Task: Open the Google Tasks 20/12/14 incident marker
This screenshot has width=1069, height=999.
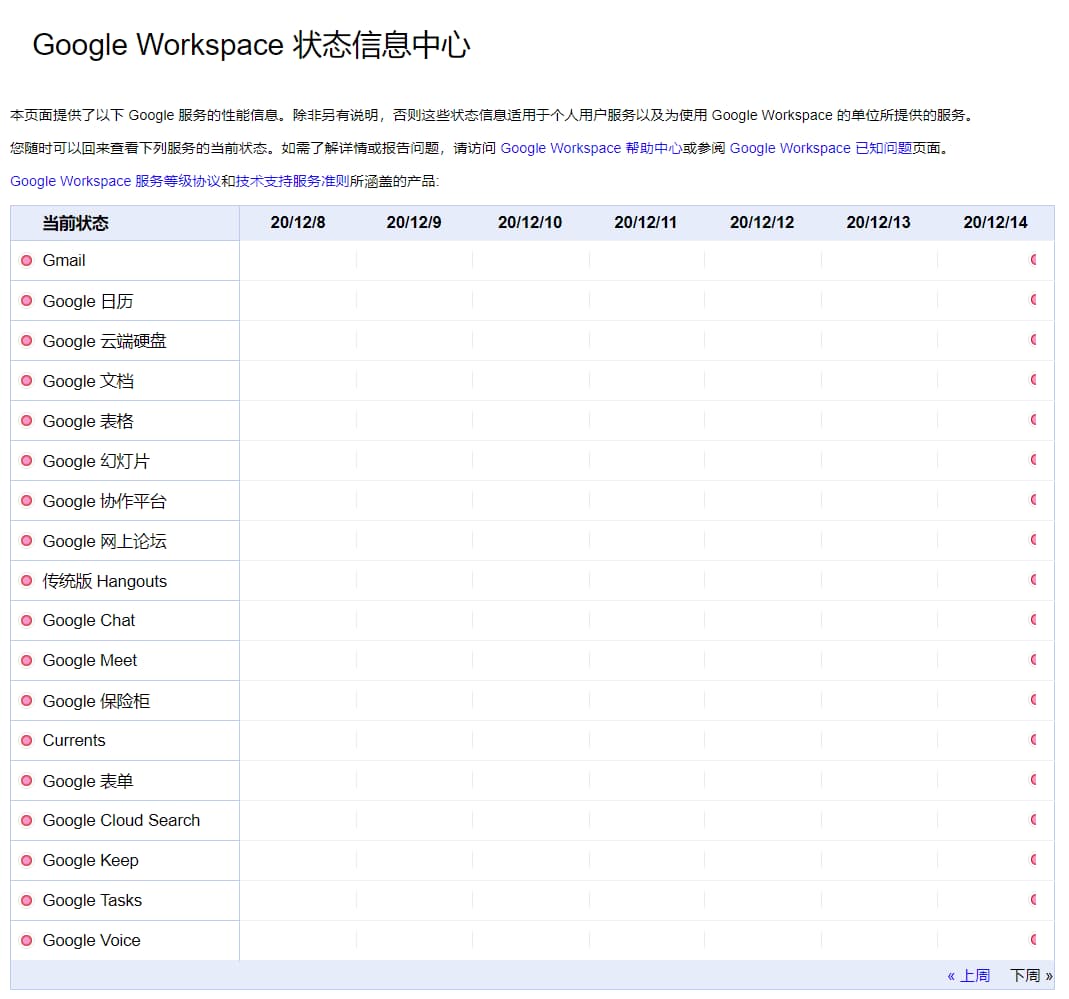Action: 1034,899
